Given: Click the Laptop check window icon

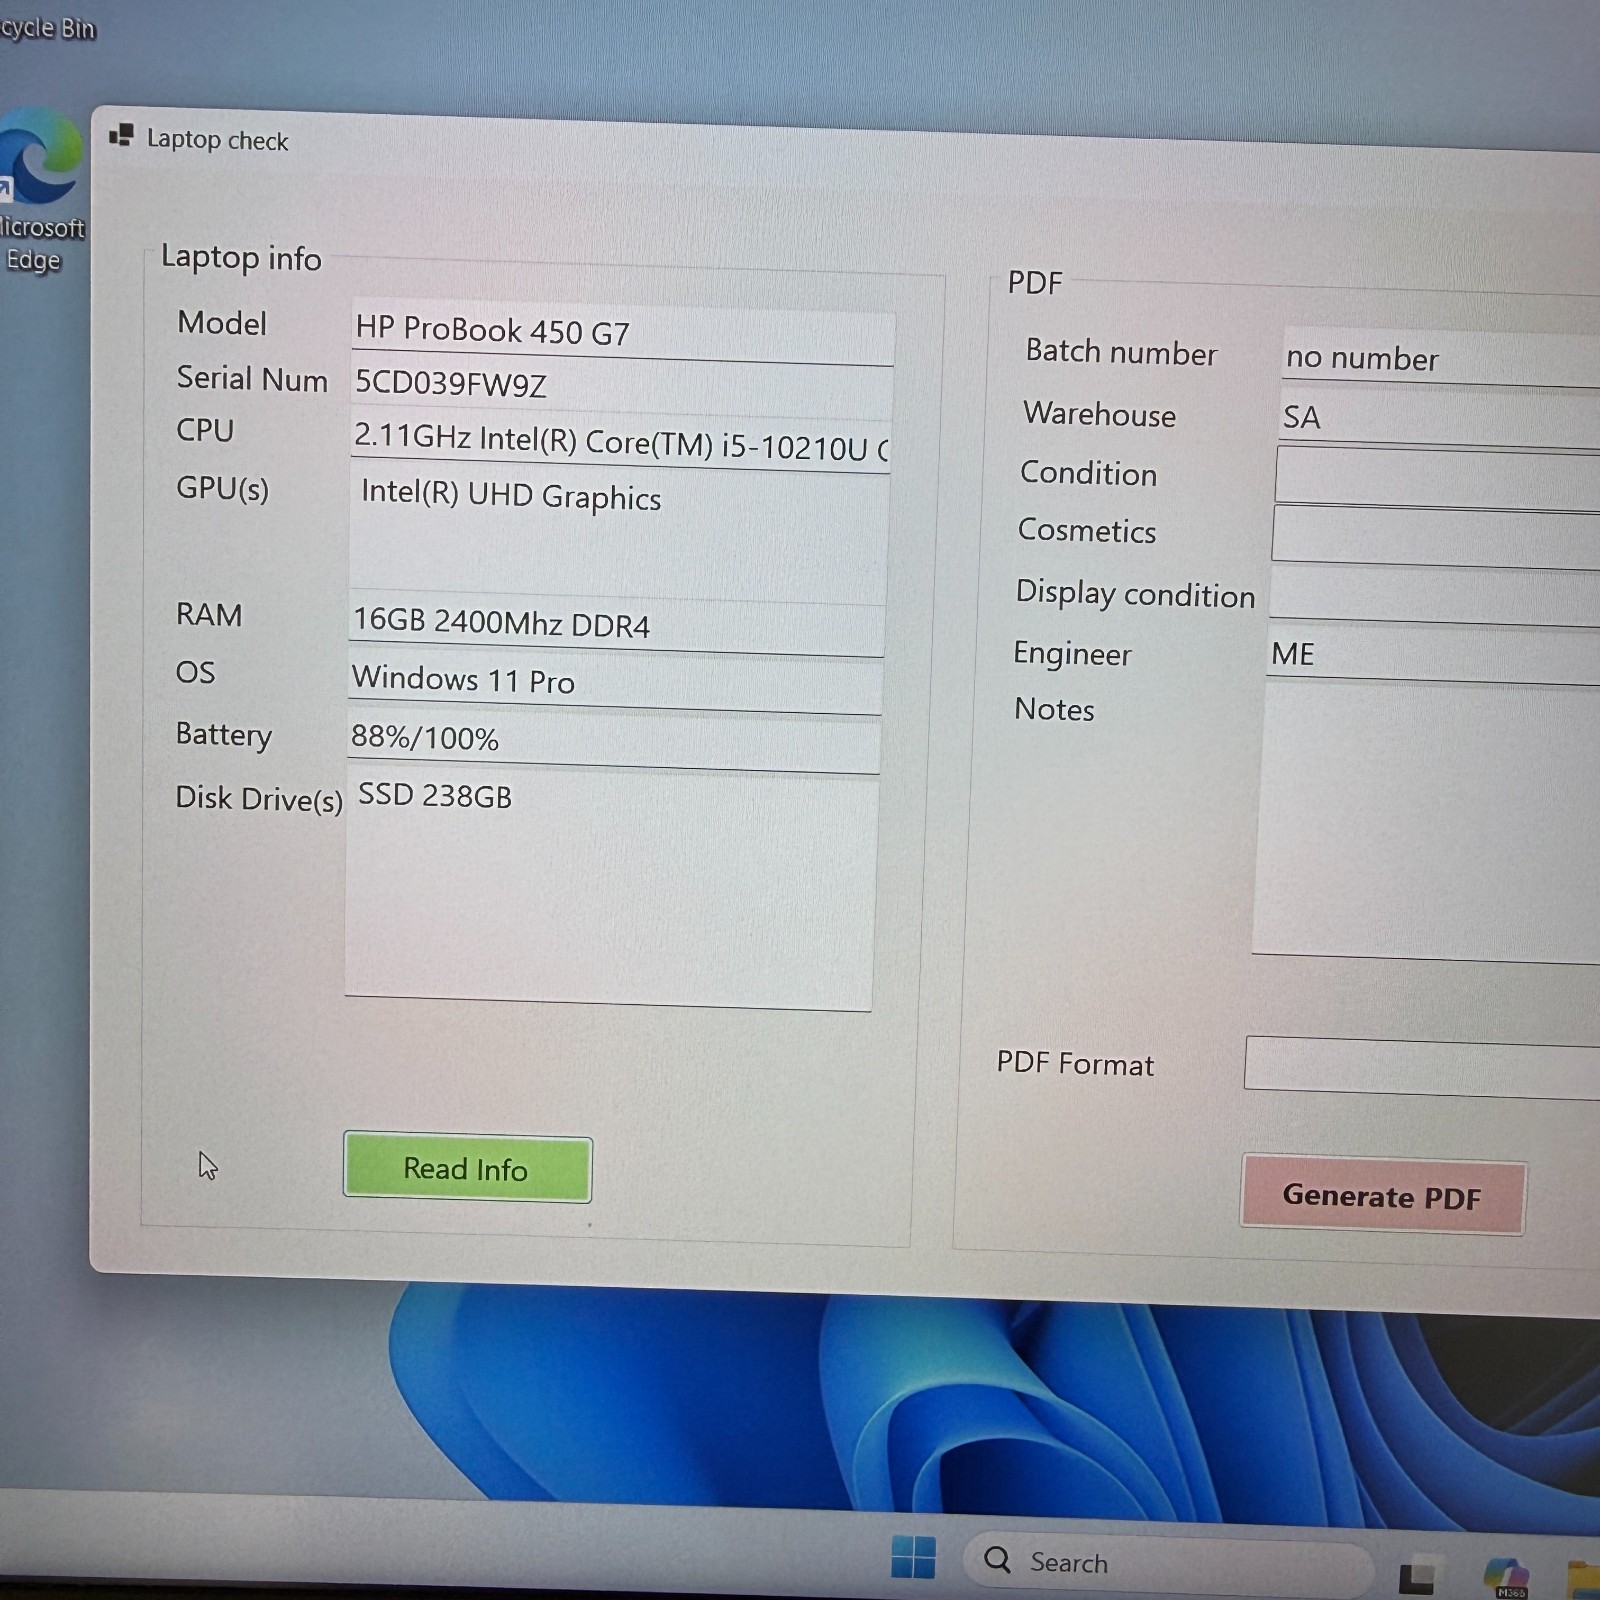Looking at the screenshot, I should (x=121, y=136).
